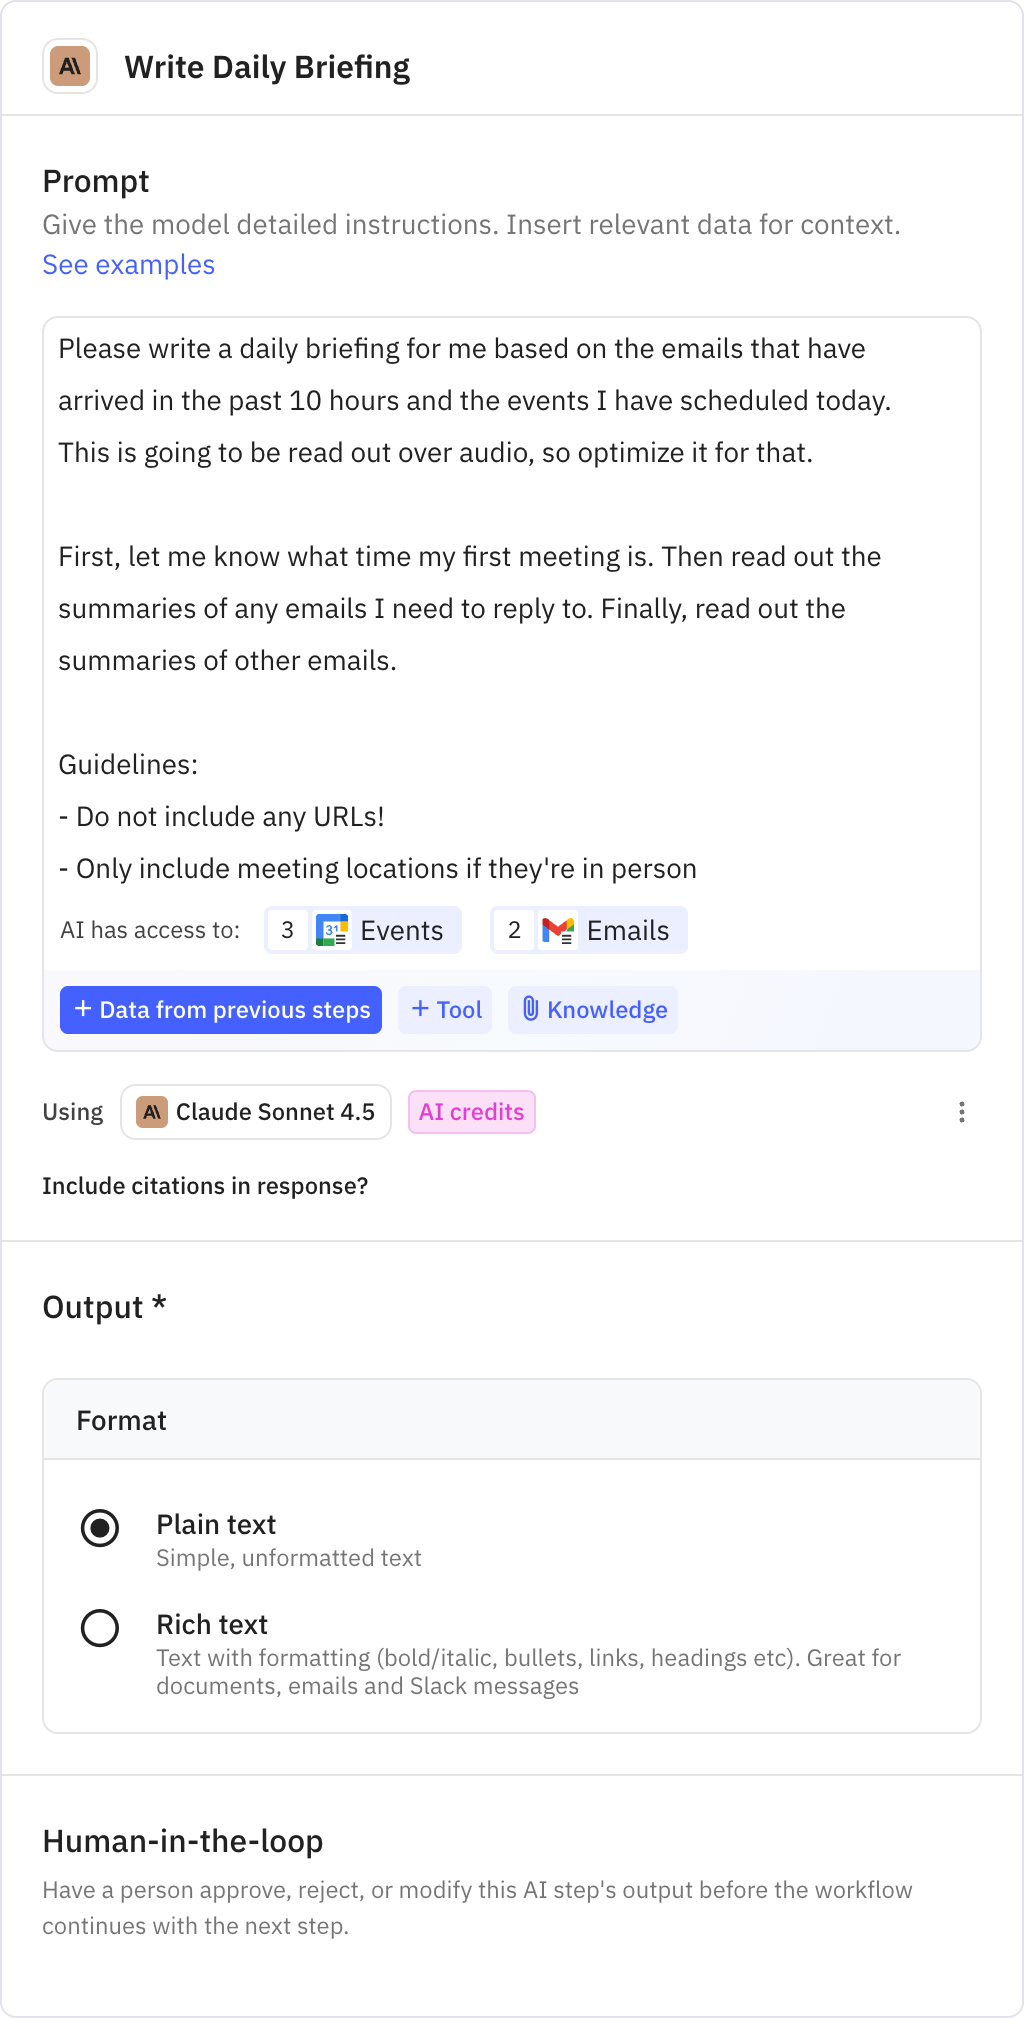Viewport: 1024px width, 2018px height.
Task: Click the AI credits badge
Action: 471,1112
